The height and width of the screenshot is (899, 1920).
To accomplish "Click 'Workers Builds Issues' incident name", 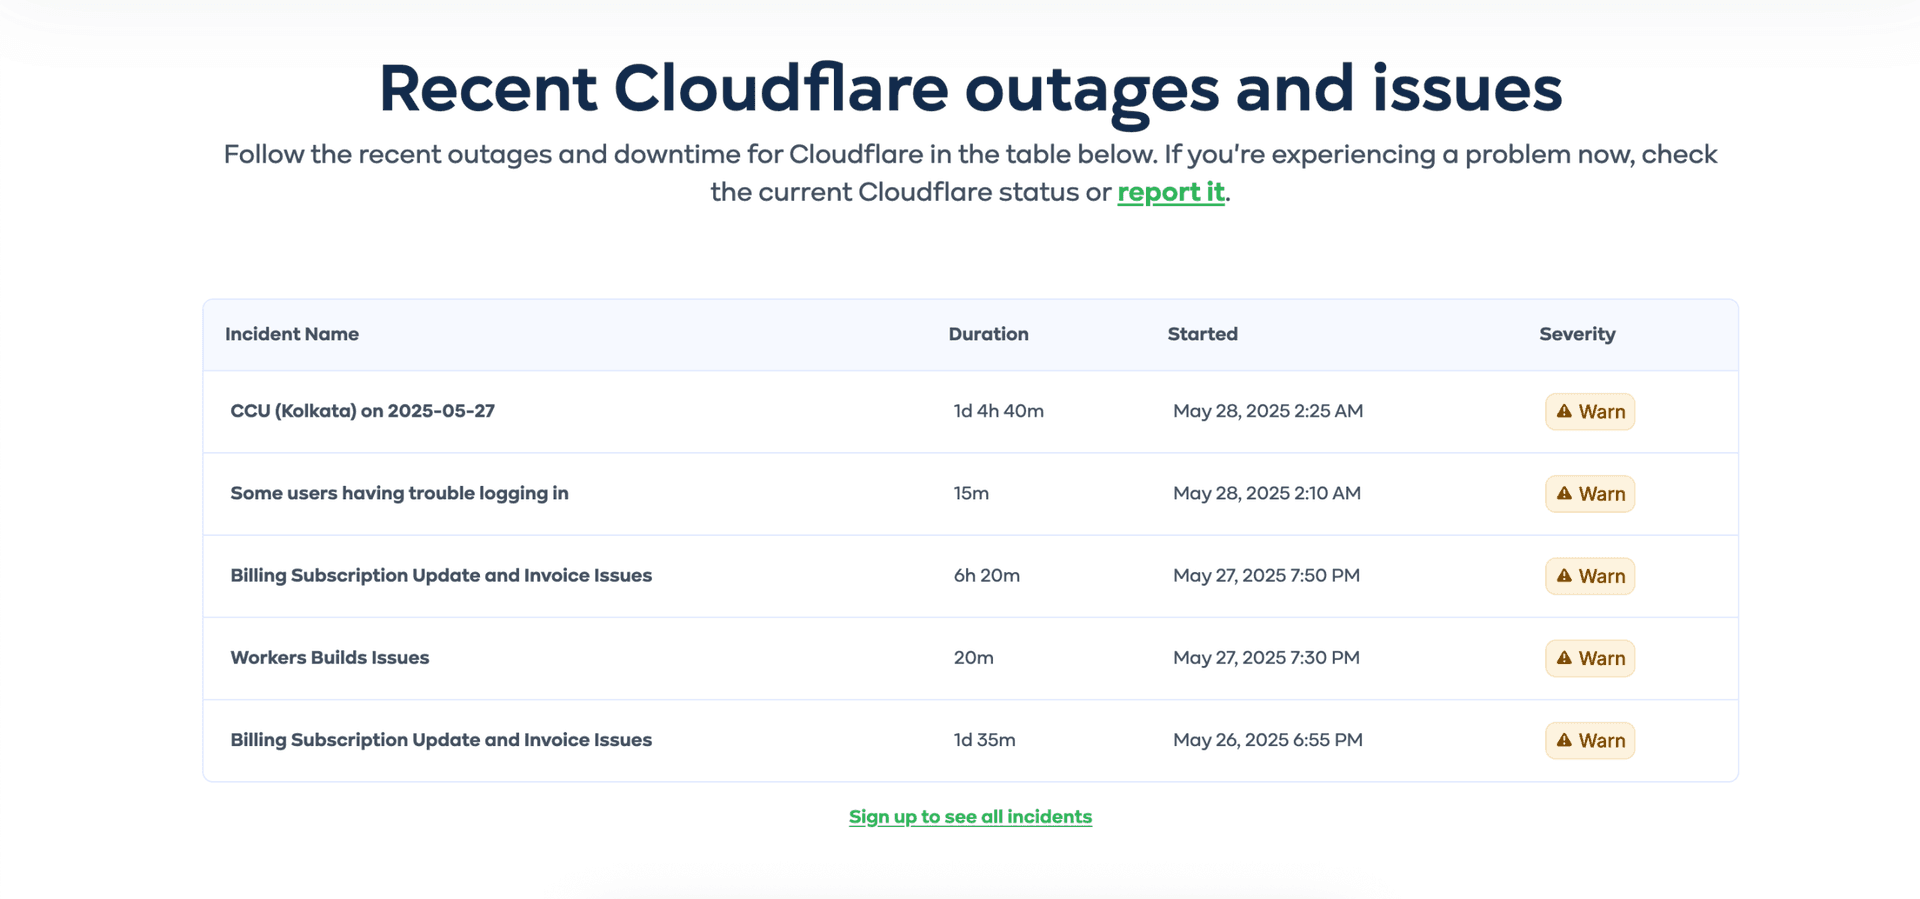I will click(x=329, y=657).
